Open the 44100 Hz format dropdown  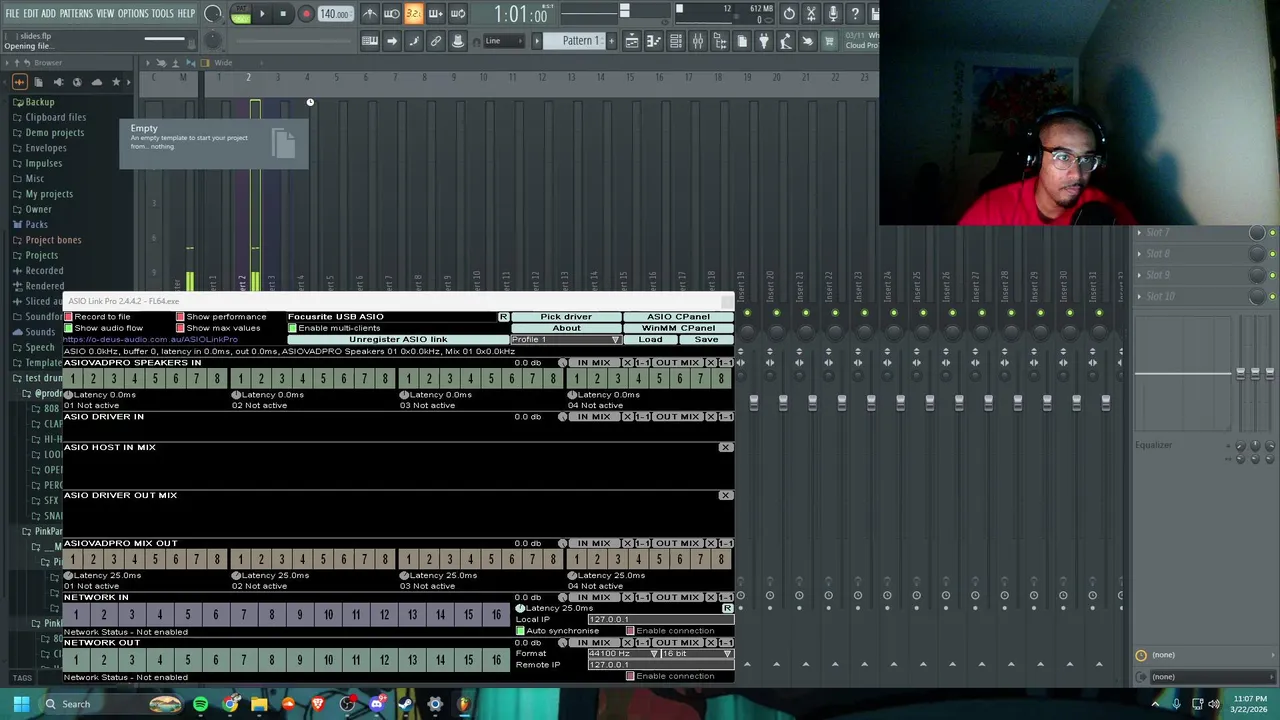(623, 654)
